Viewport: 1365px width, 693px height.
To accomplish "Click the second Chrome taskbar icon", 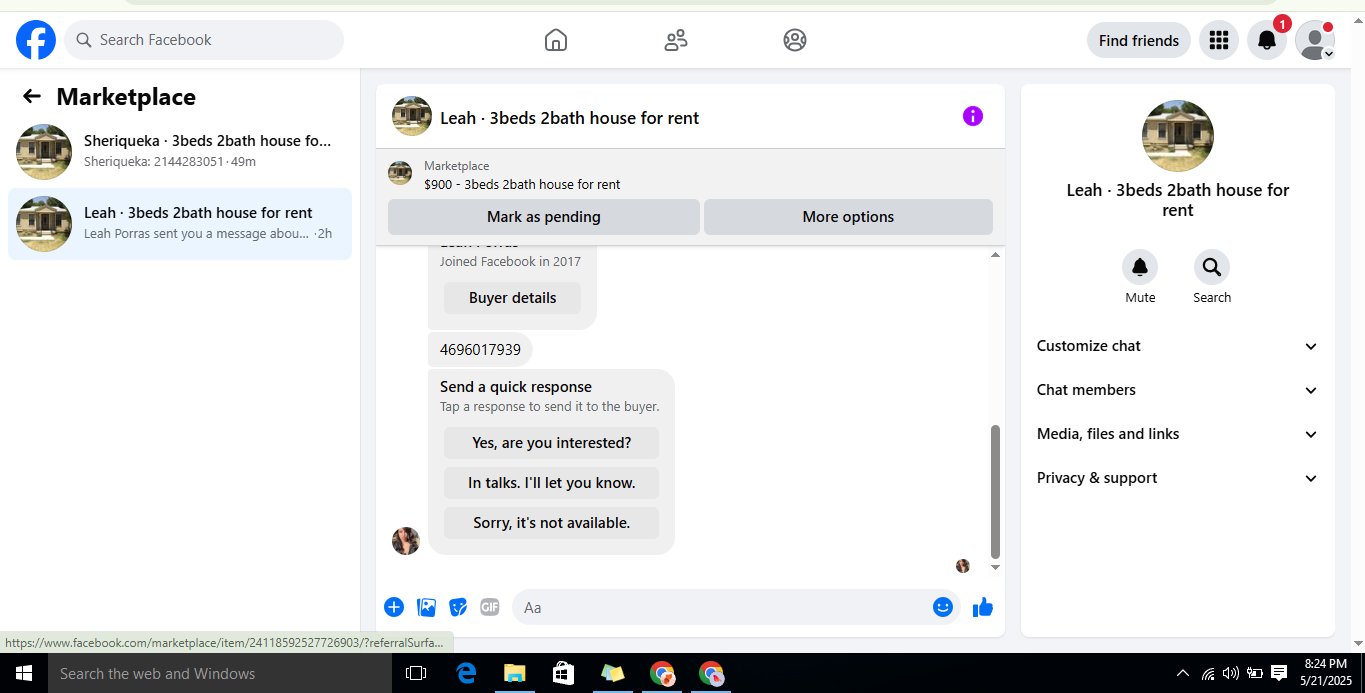I will click(710, 673).
